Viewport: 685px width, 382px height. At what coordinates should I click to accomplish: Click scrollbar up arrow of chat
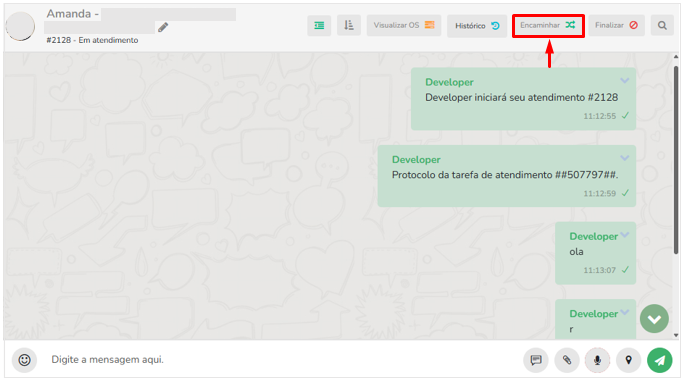coord(676,57)
